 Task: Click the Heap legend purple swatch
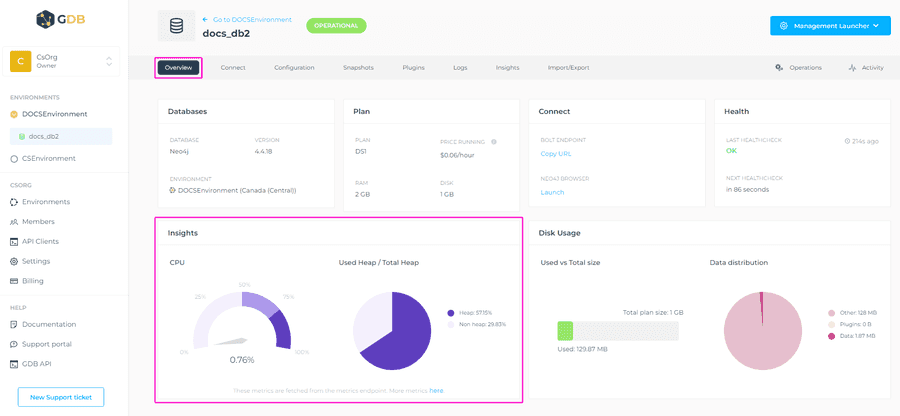451,313
